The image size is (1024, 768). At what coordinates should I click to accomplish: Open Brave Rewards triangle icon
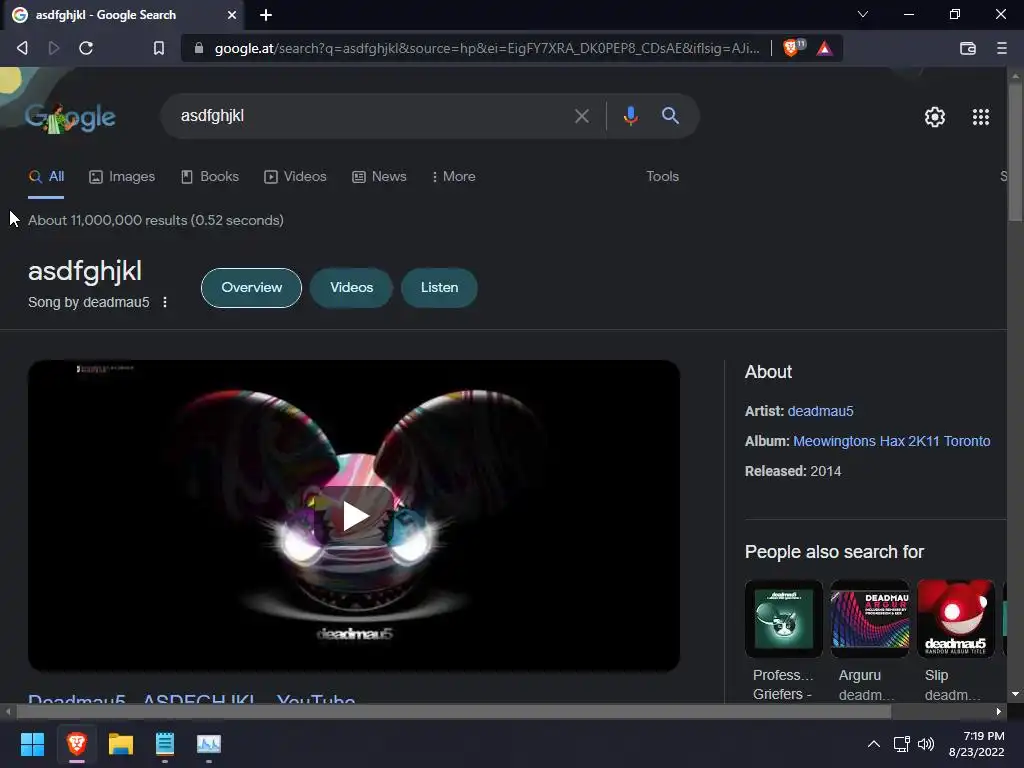[x=825, y=48]
